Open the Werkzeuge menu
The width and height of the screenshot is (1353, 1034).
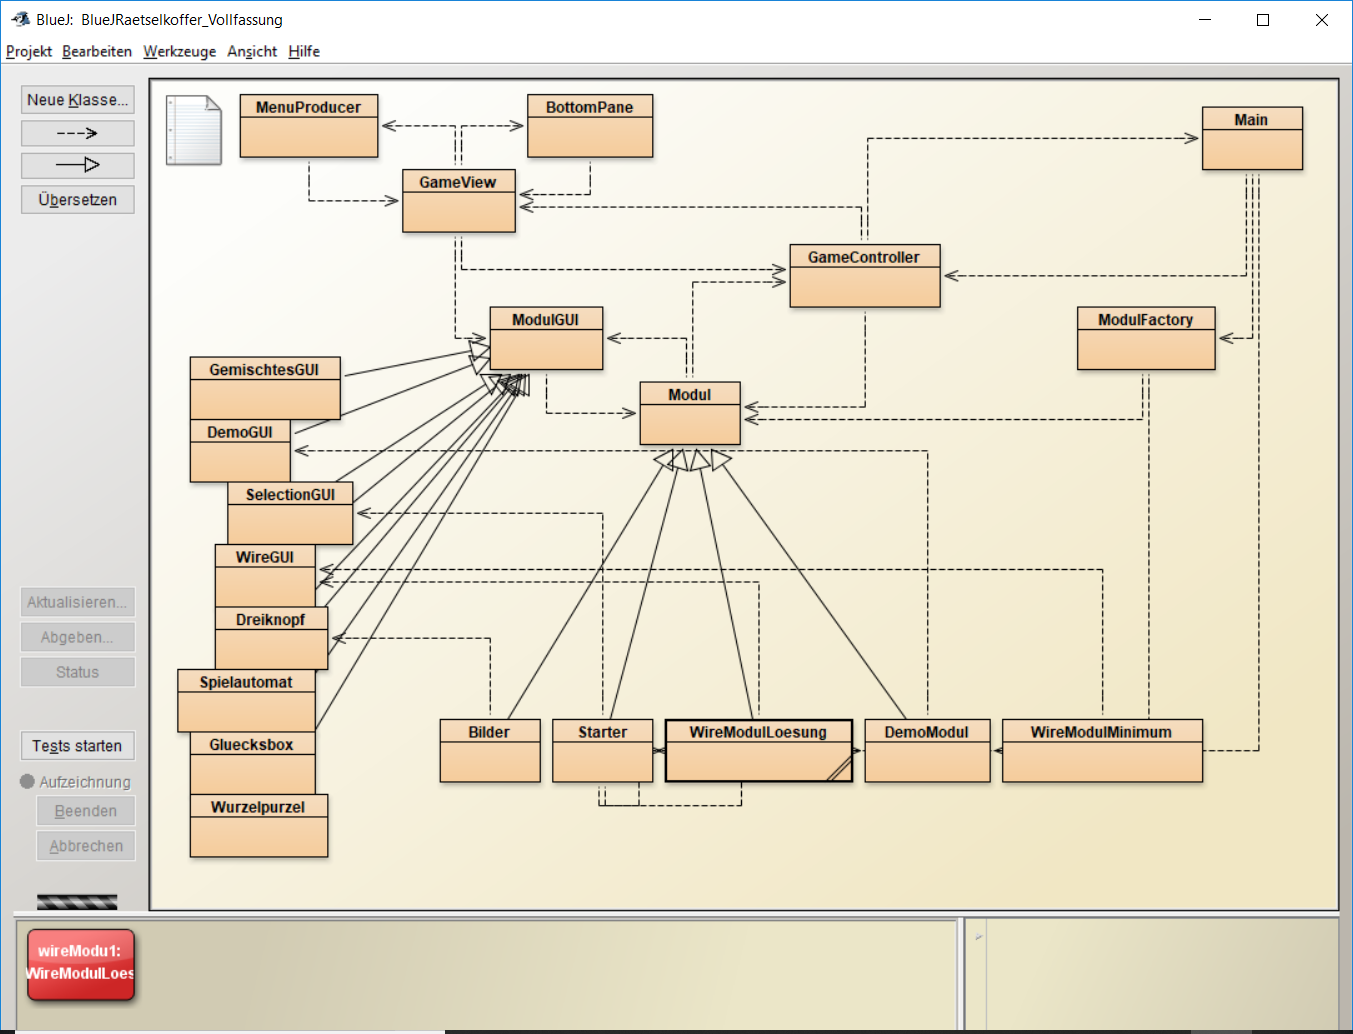click(x=179, y=51)
